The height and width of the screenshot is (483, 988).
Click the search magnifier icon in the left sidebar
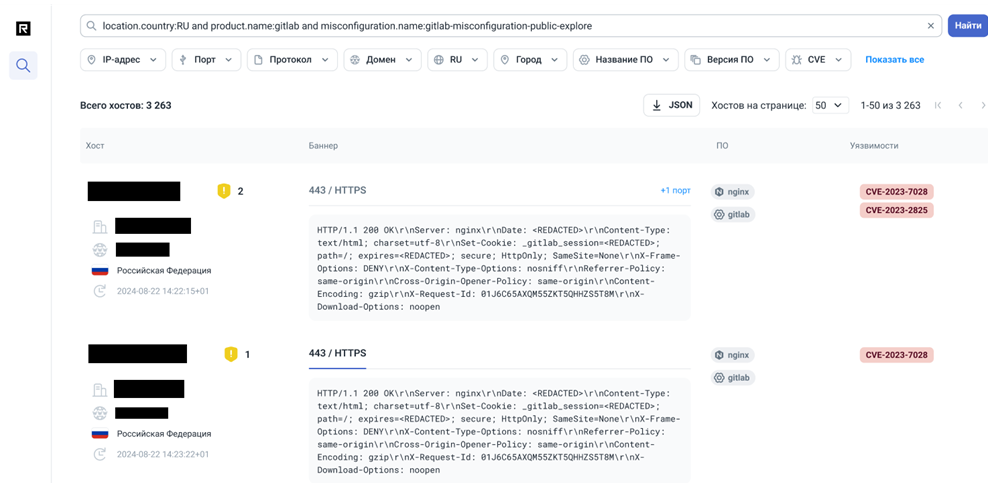[23, 66]
